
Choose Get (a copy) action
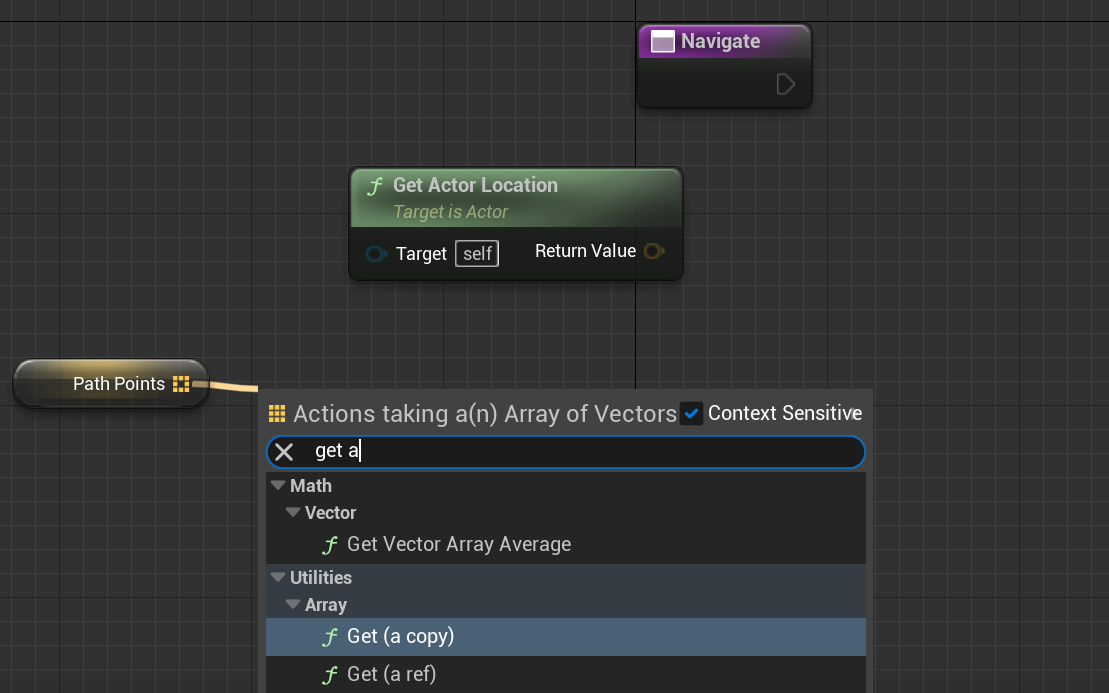point(400,637)
